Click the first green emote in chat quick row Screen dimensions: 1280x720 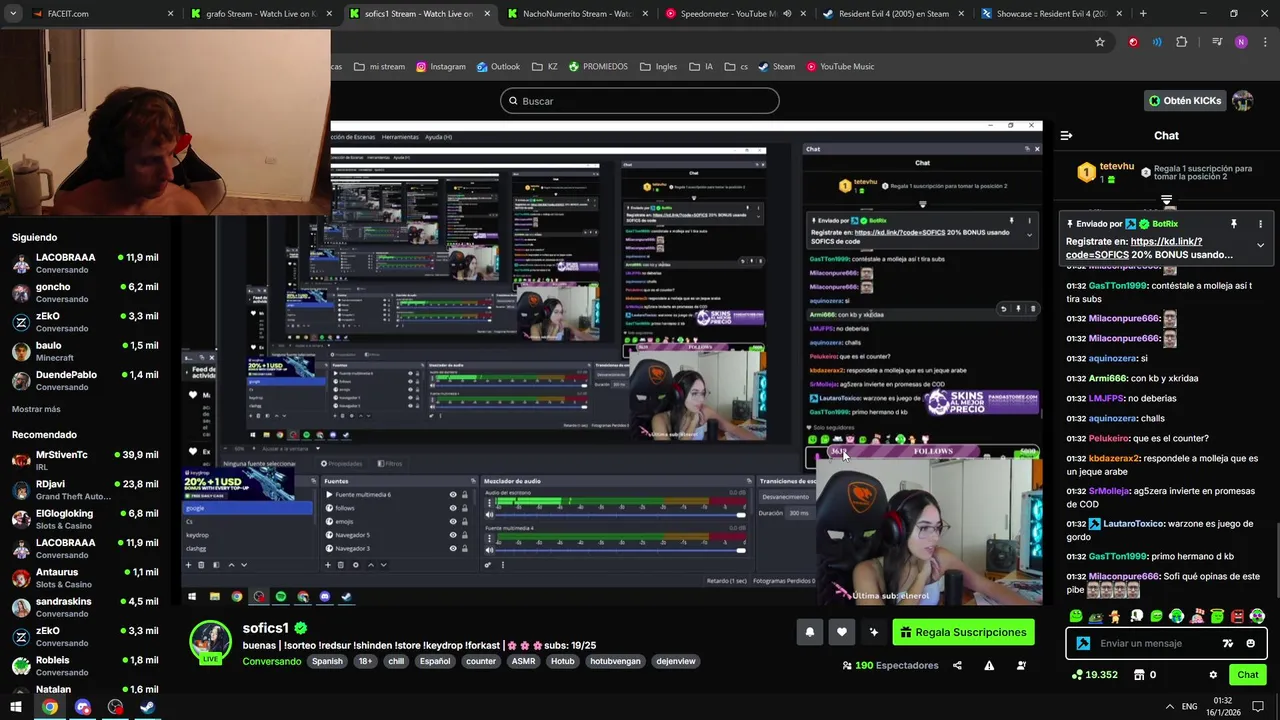(1076, 616)
